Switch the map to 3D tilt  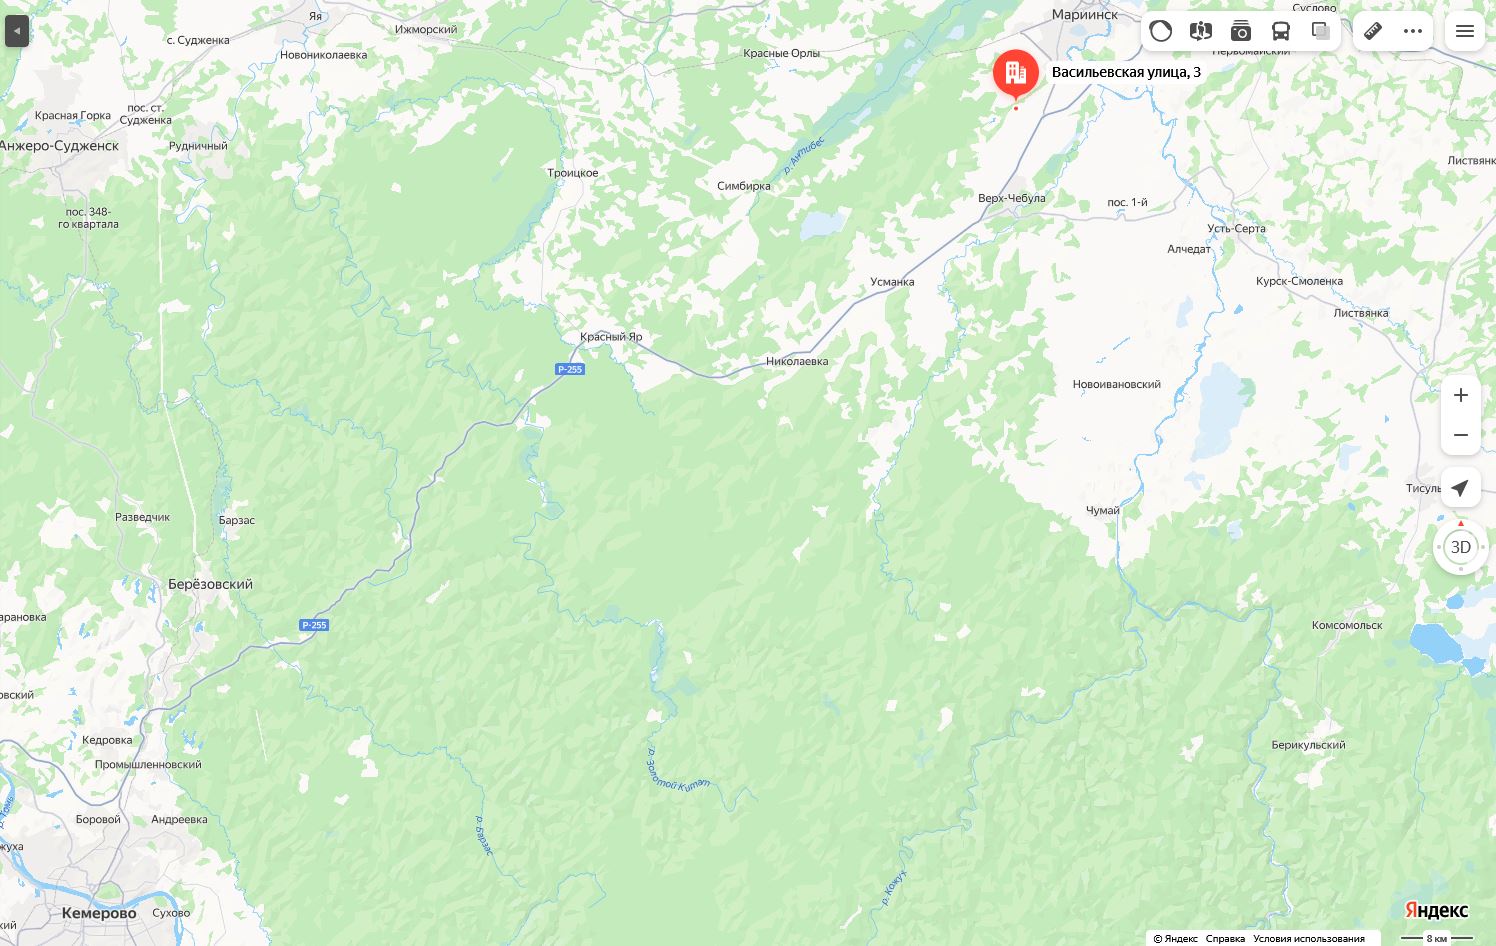(1461, 547)
